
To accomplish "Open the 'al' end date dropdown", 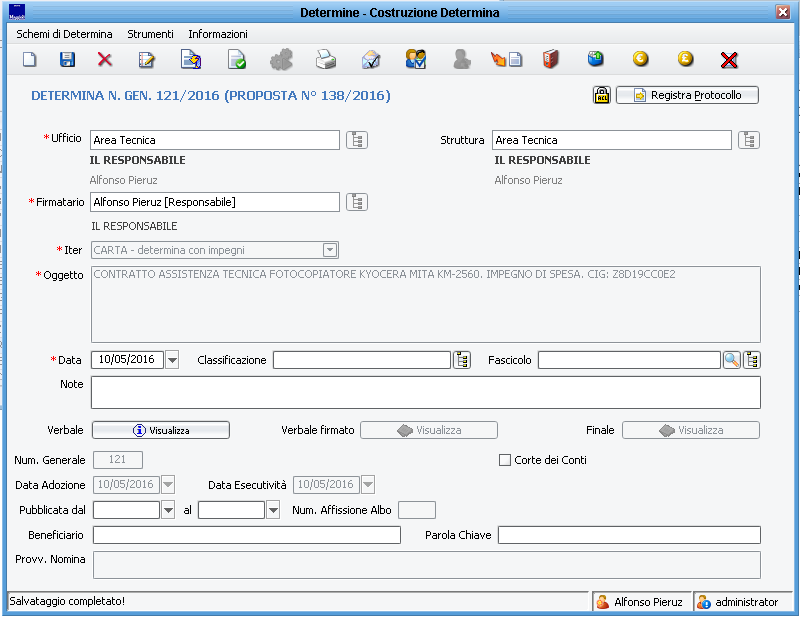I will click(273, 510).
